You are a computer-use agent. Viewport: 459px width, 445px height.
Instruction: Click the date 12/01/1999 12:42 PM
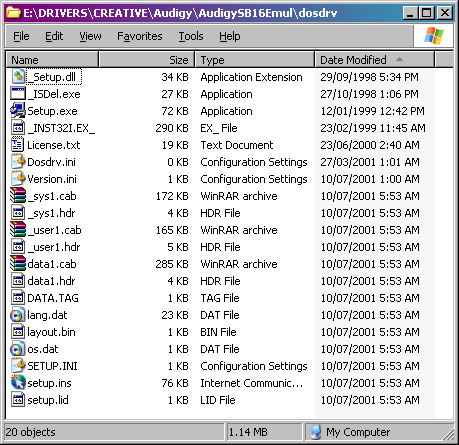[x=373, y=111]
